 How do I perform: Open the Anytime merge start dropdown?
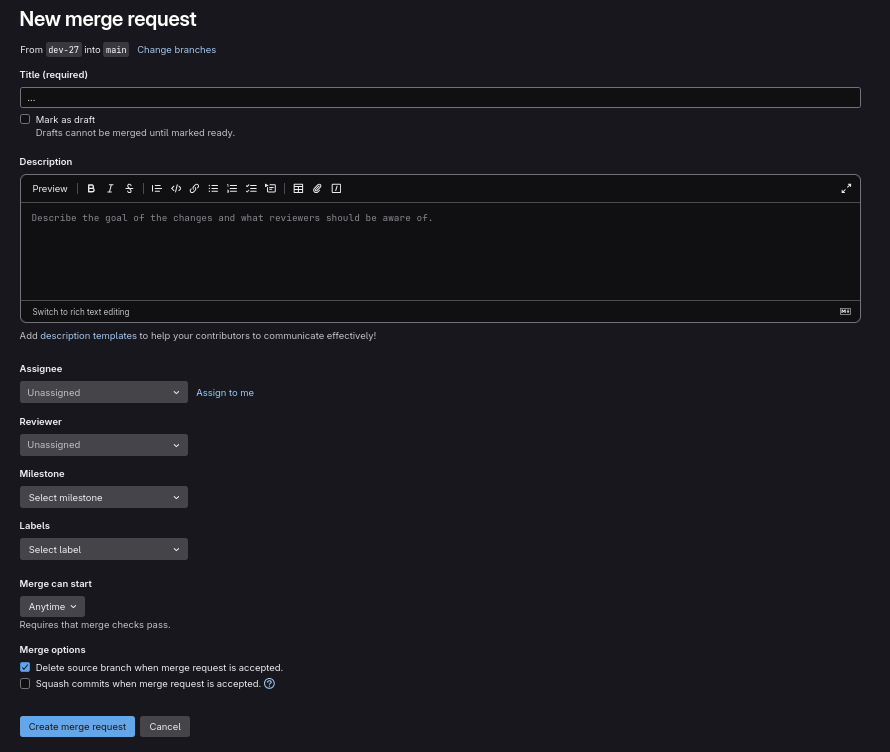52,606
